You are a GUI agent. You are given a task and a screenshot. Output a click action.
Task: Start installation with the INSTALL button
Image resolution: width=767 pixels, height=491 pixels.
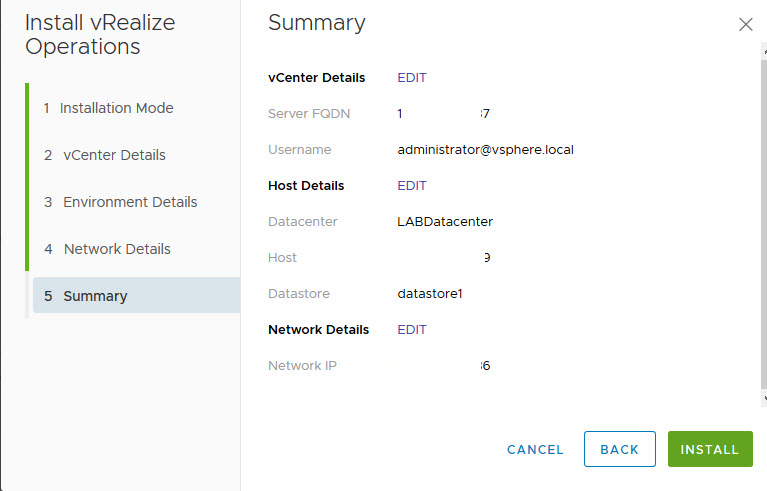click(710, 450)
